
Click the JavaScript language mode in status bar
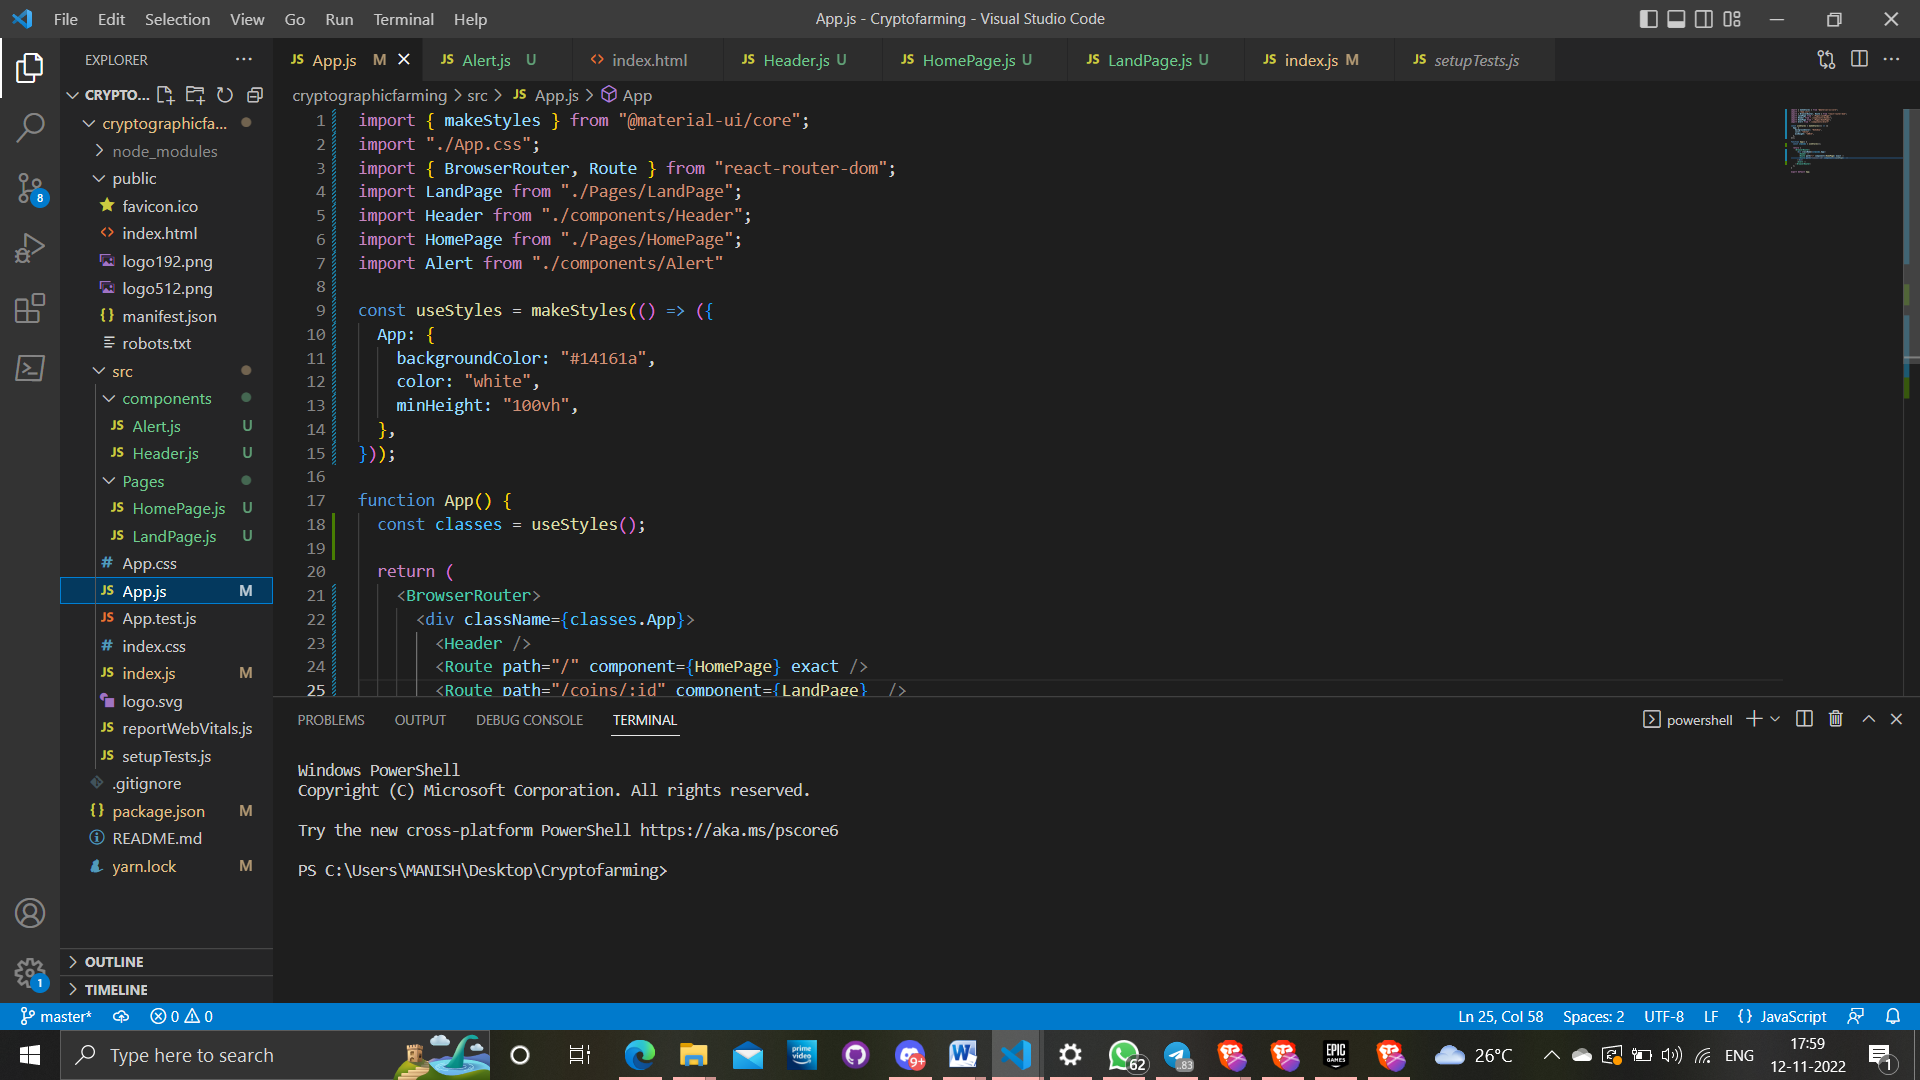click(x=1792, y=1016)
